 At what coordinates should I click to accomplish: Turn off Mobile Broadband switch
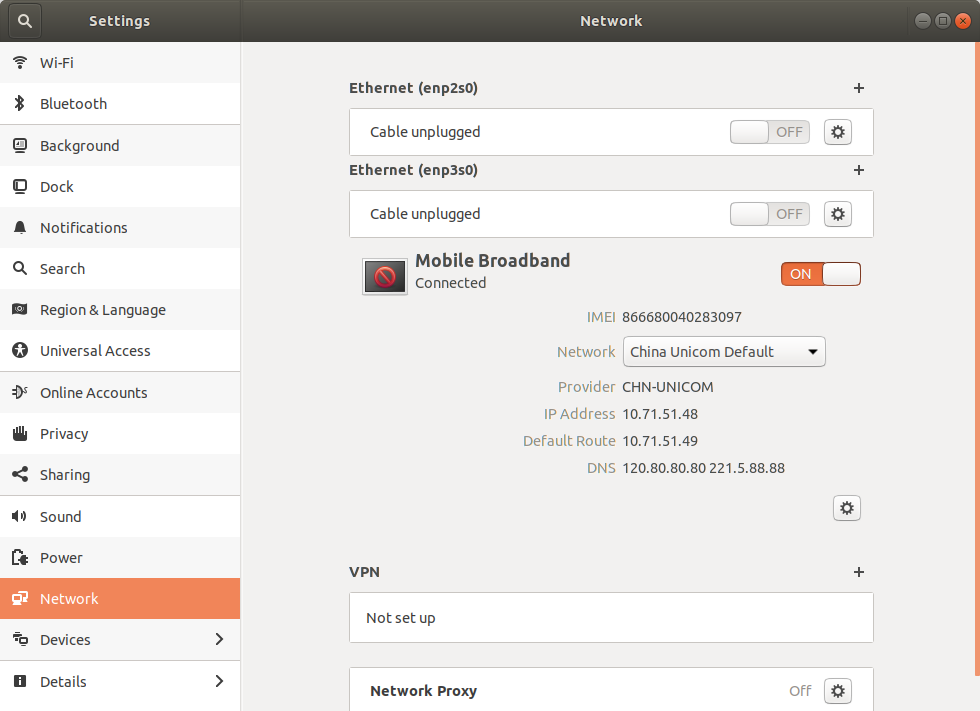tap(821, 274)
